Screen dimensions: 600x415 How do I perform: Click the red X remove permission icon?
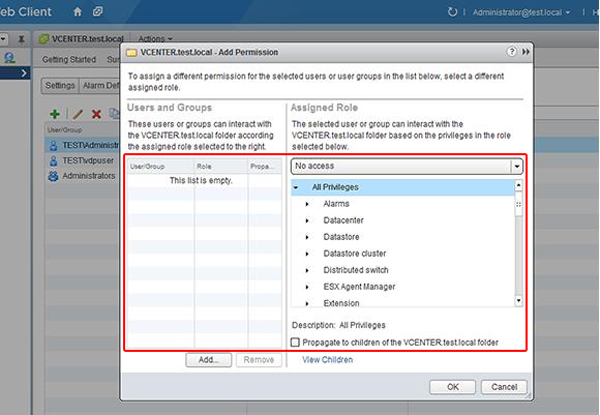pyautogui.click(x=96, y=114)
